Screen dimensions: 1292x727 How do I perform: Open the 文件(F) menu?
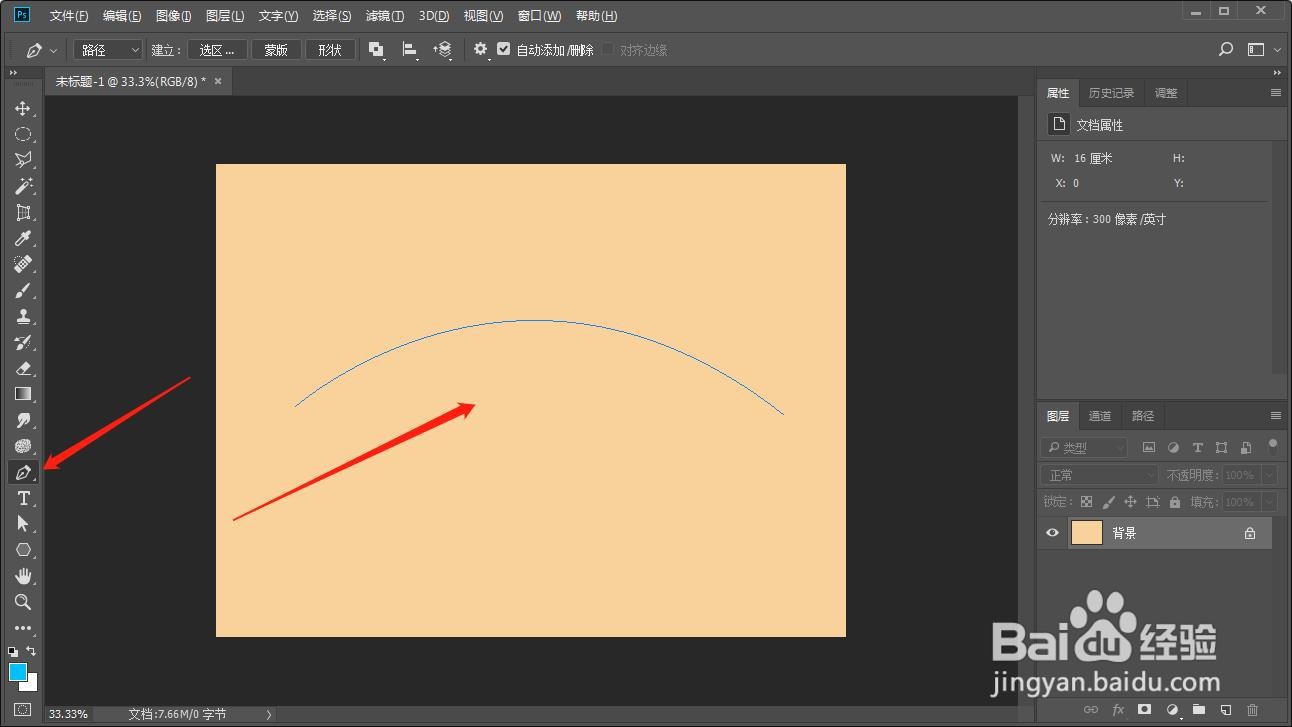(x=69, y=16)
